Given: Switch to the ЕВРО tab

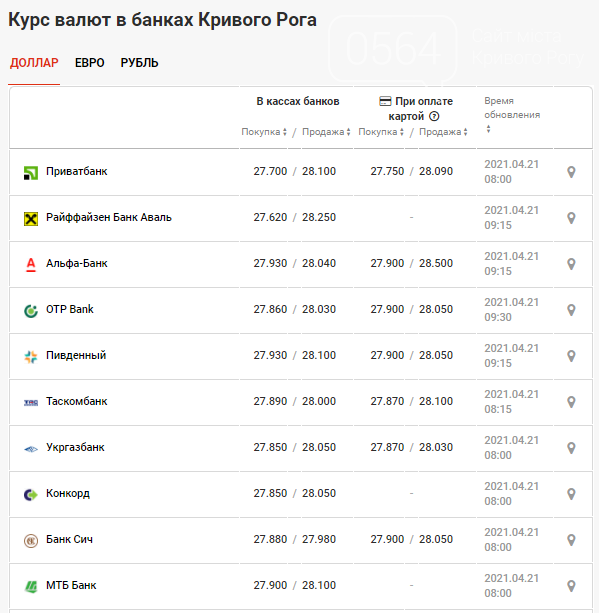Looking at the screenshot, I should tap(90, 63).
